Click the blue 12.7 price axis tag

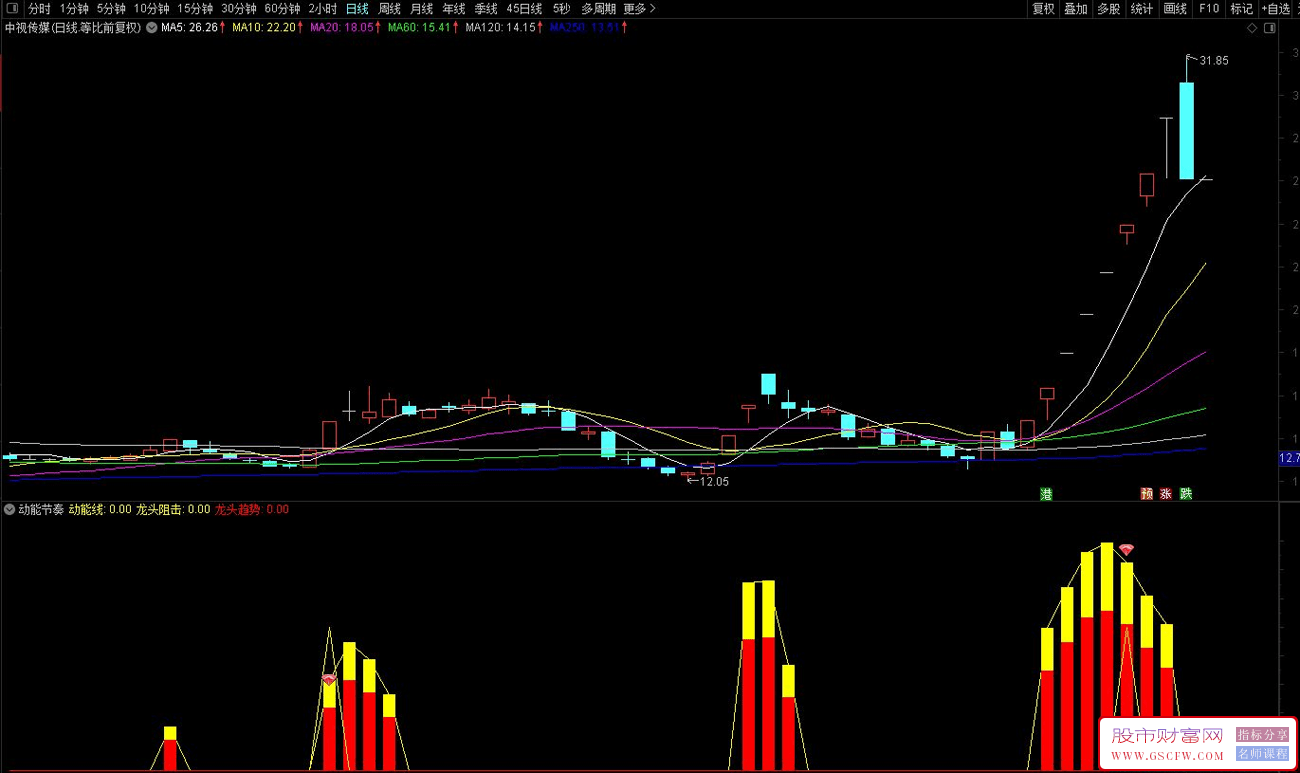click(1289, 458)
